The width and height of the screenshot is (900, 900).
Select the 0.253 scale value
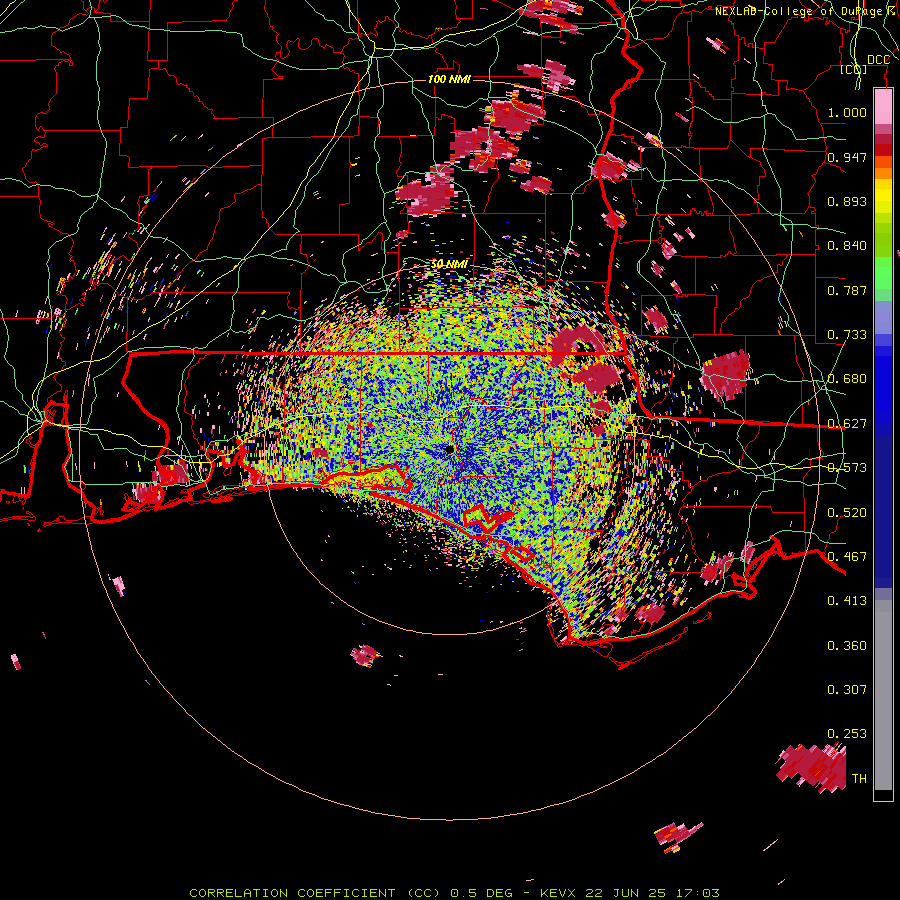coord(847,734)
